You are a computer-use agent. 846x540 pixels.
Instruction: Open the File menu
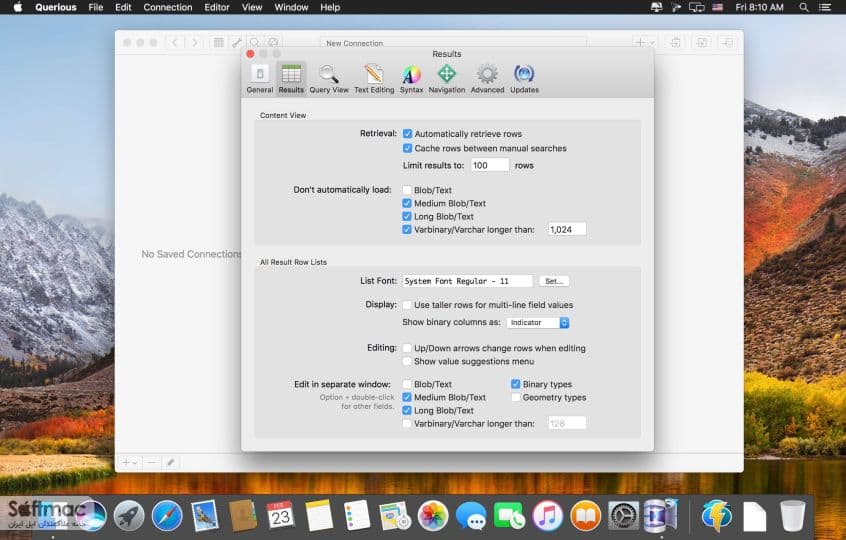pyautogui.click(x=95, y=8)
